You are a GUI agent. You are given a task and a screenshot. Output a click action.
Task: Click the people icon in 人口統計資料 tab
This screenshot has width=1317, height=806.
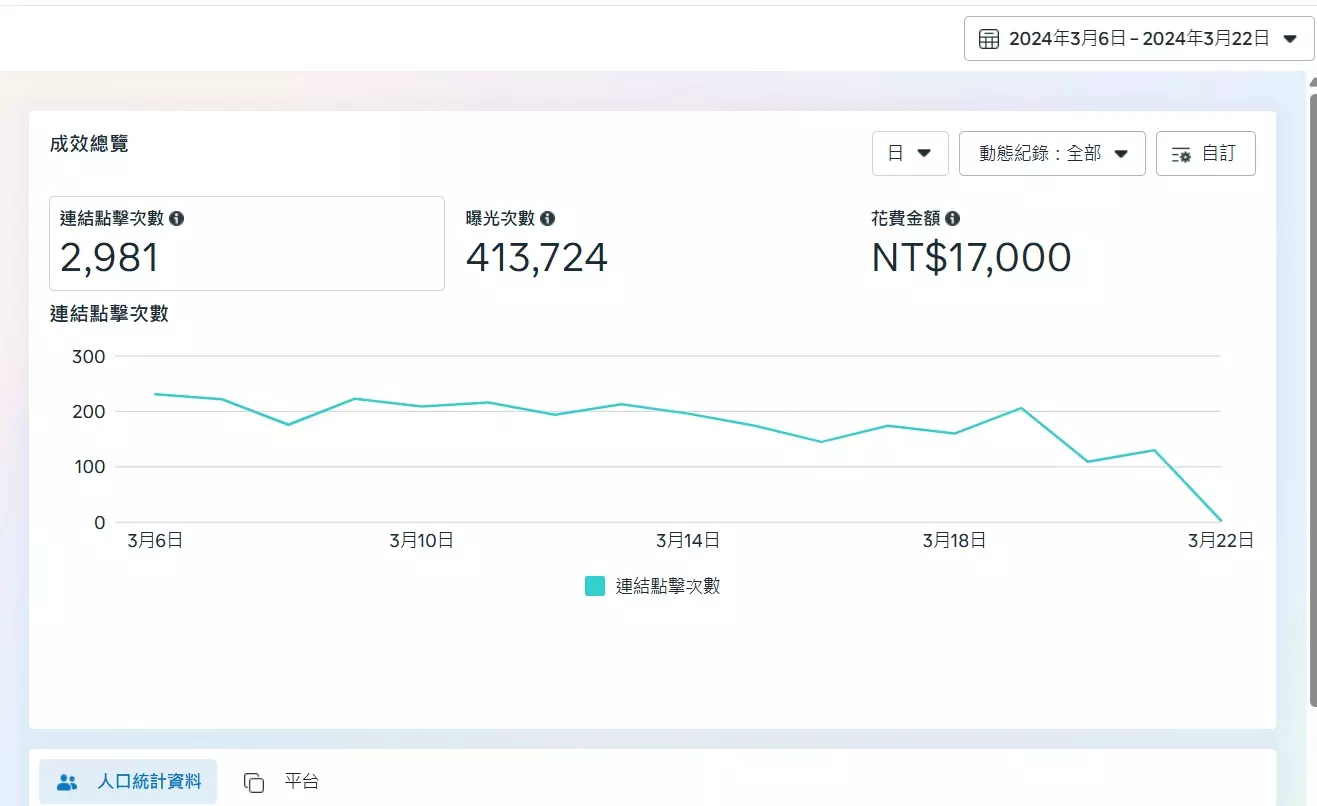[67, 782]
